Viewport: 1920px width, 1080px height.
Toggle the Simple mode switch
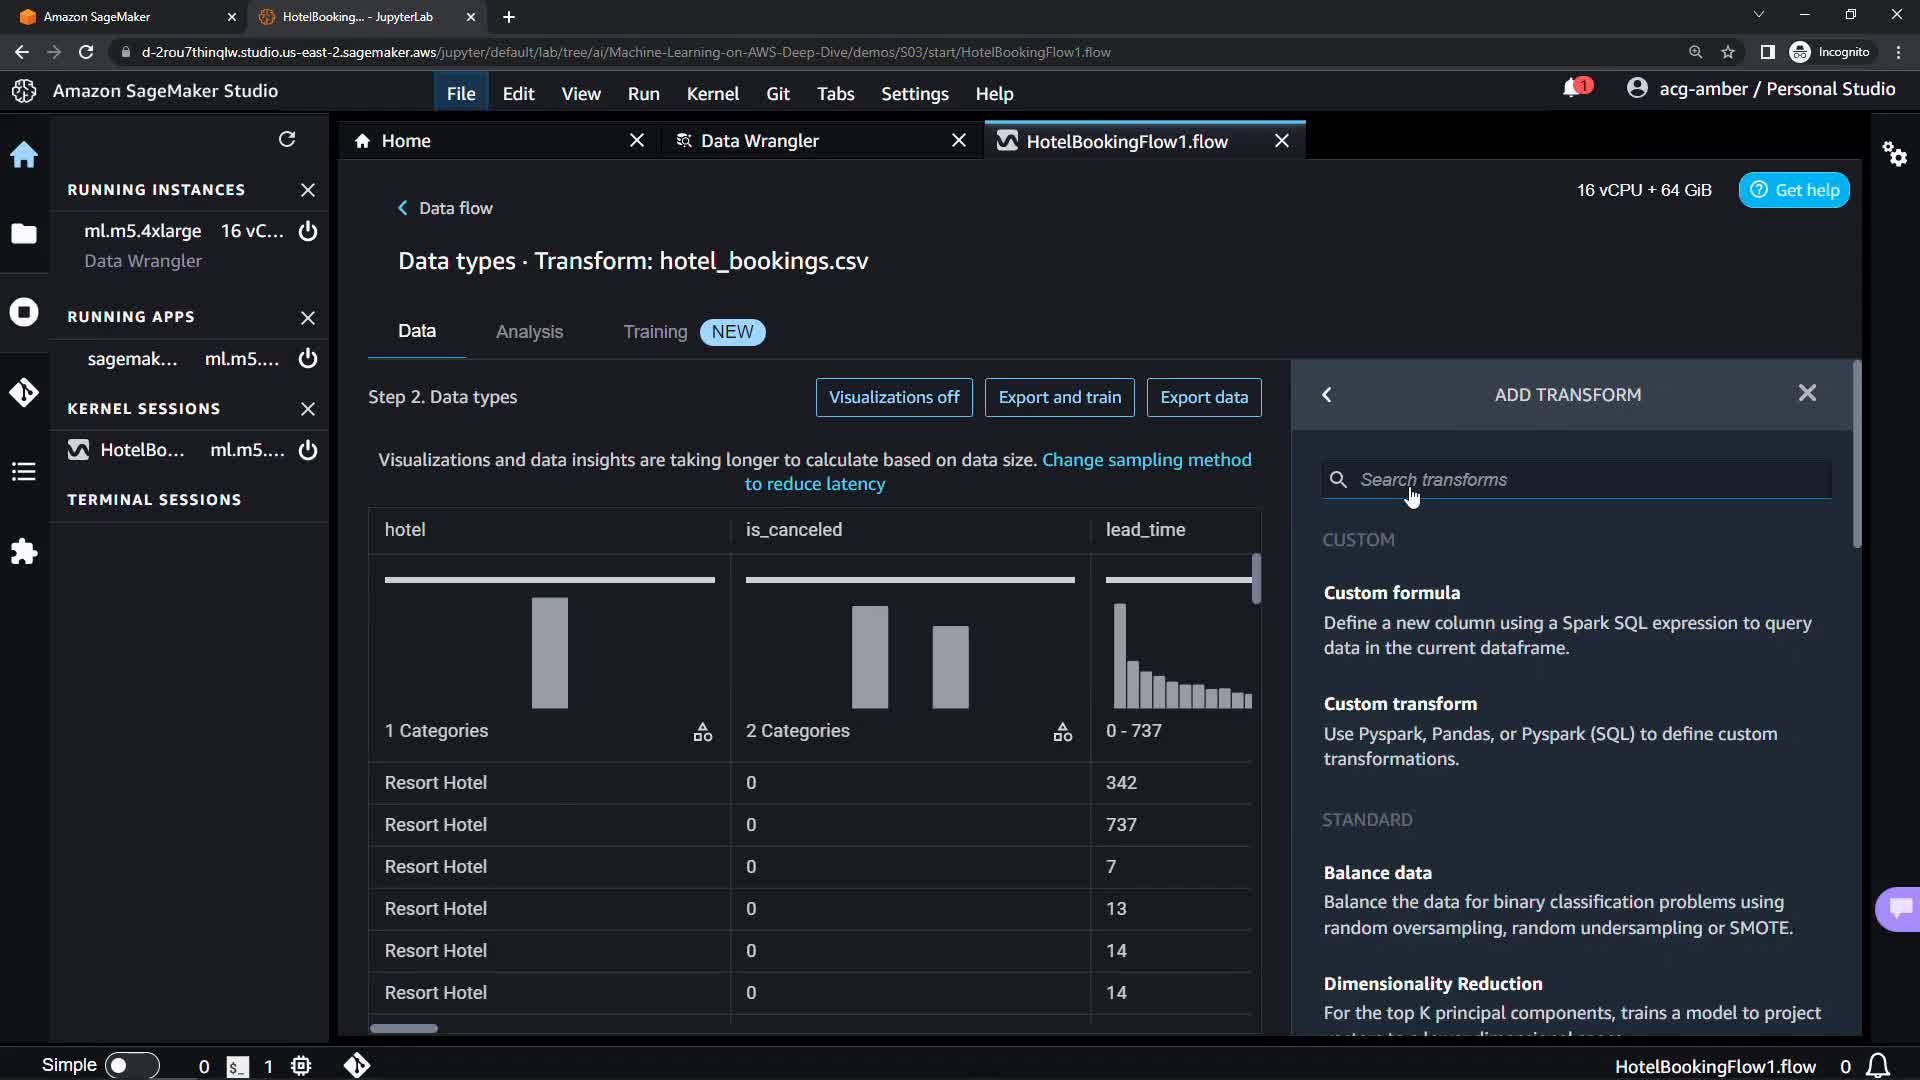coord(132,1065)
